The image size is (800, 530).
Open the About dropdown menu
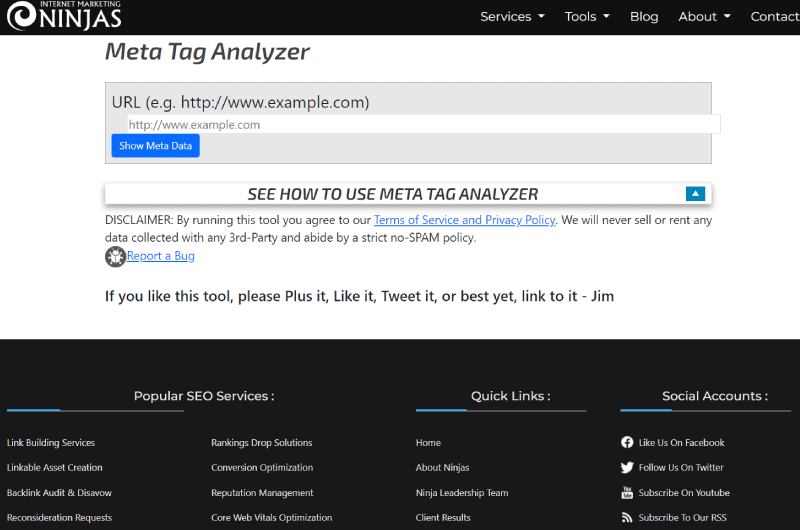pyautogui.click(x=704, y=17)
